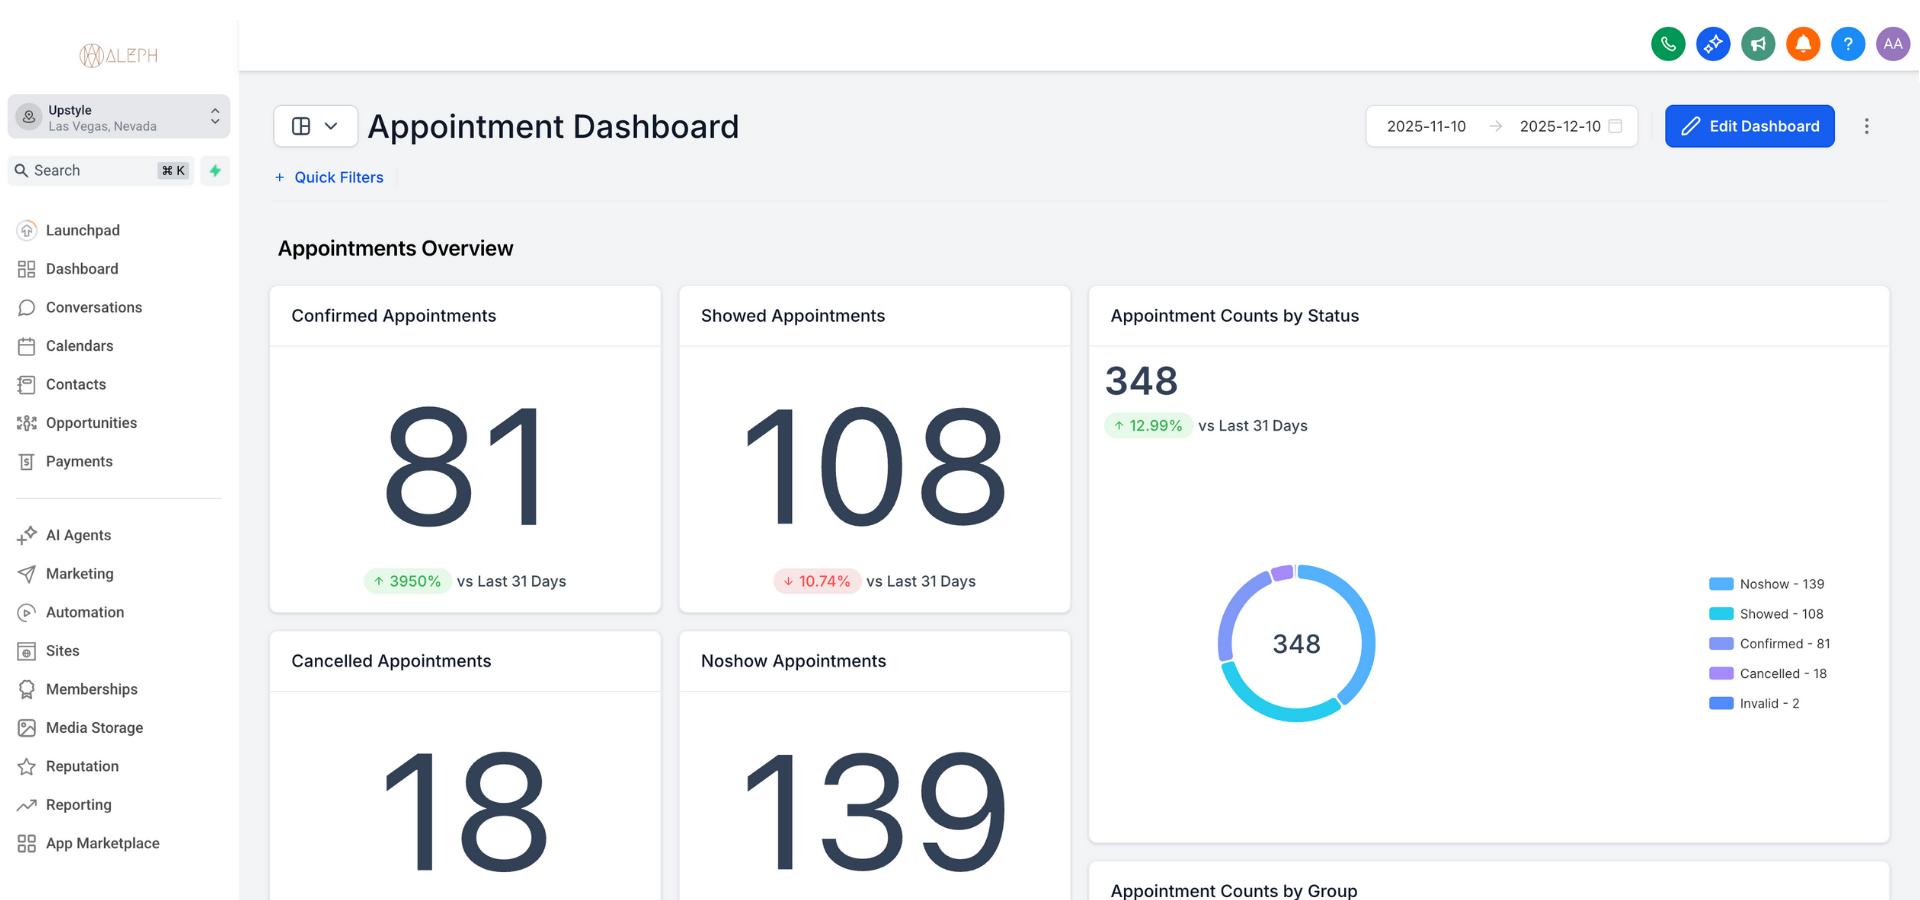The image size is (1920, 900).
Task: Click the green lightning bolt quick actions icon
Action: [215, 171]
